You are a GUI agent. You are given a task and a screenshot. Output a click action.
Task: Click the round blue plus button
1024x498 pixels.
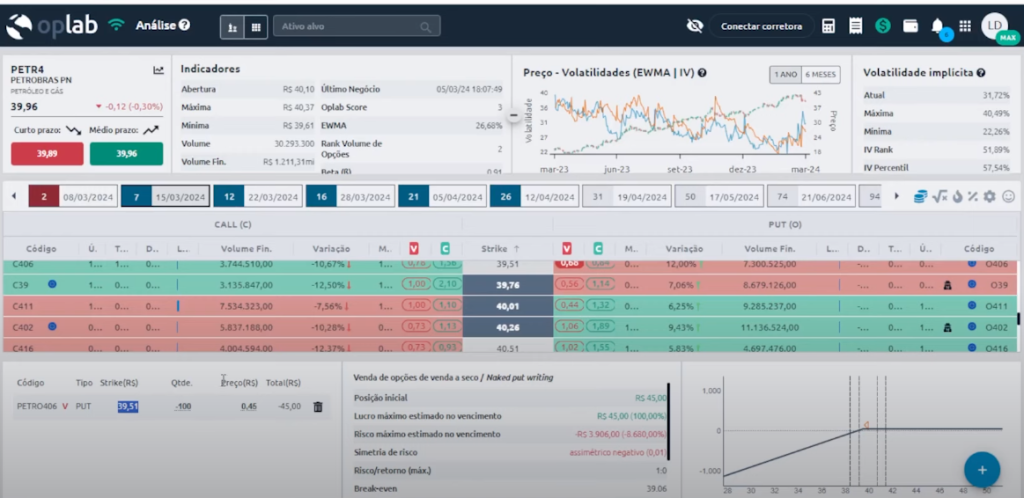point(982,468)
